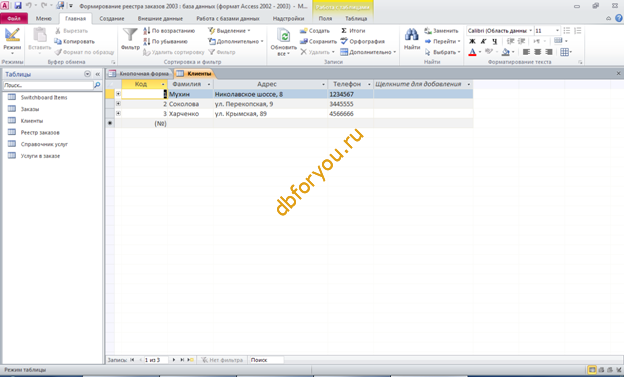This screenshot has width=624, height=377.
Task: Open Switchboard Items table
Action: [43, 97]
